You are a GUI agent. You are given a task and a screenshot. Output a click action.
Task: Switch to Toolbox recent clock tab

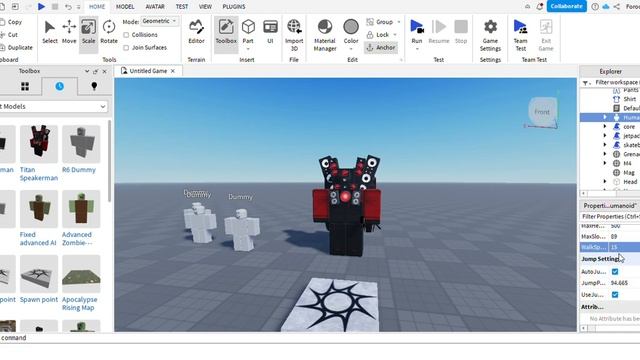[60, 87]
